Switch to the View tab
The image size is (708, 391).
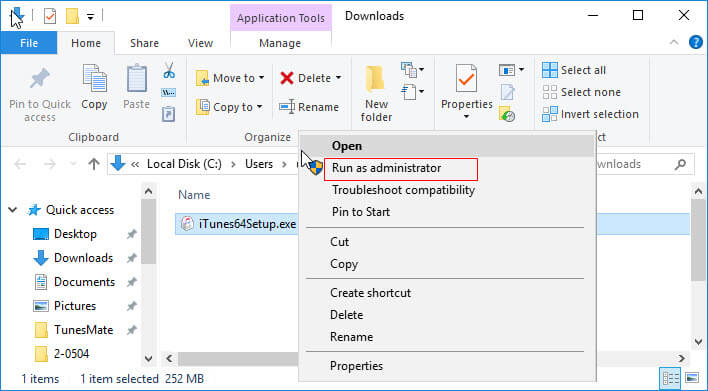pos(200,43)
